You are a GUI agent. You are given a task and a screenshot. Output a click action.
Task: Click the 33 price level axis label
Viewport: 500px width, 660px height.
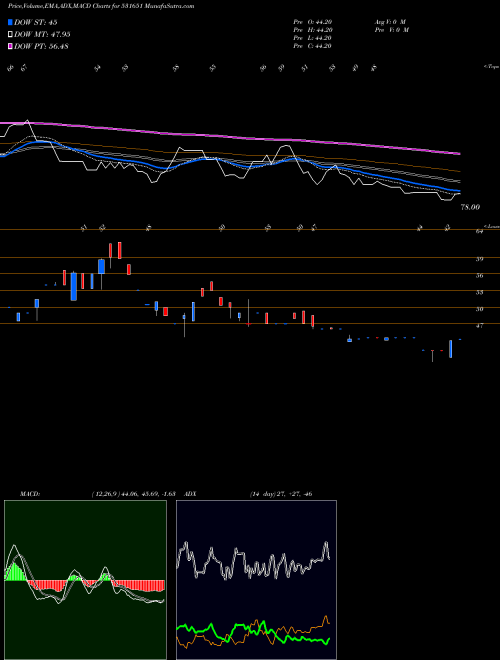[479, 292]
